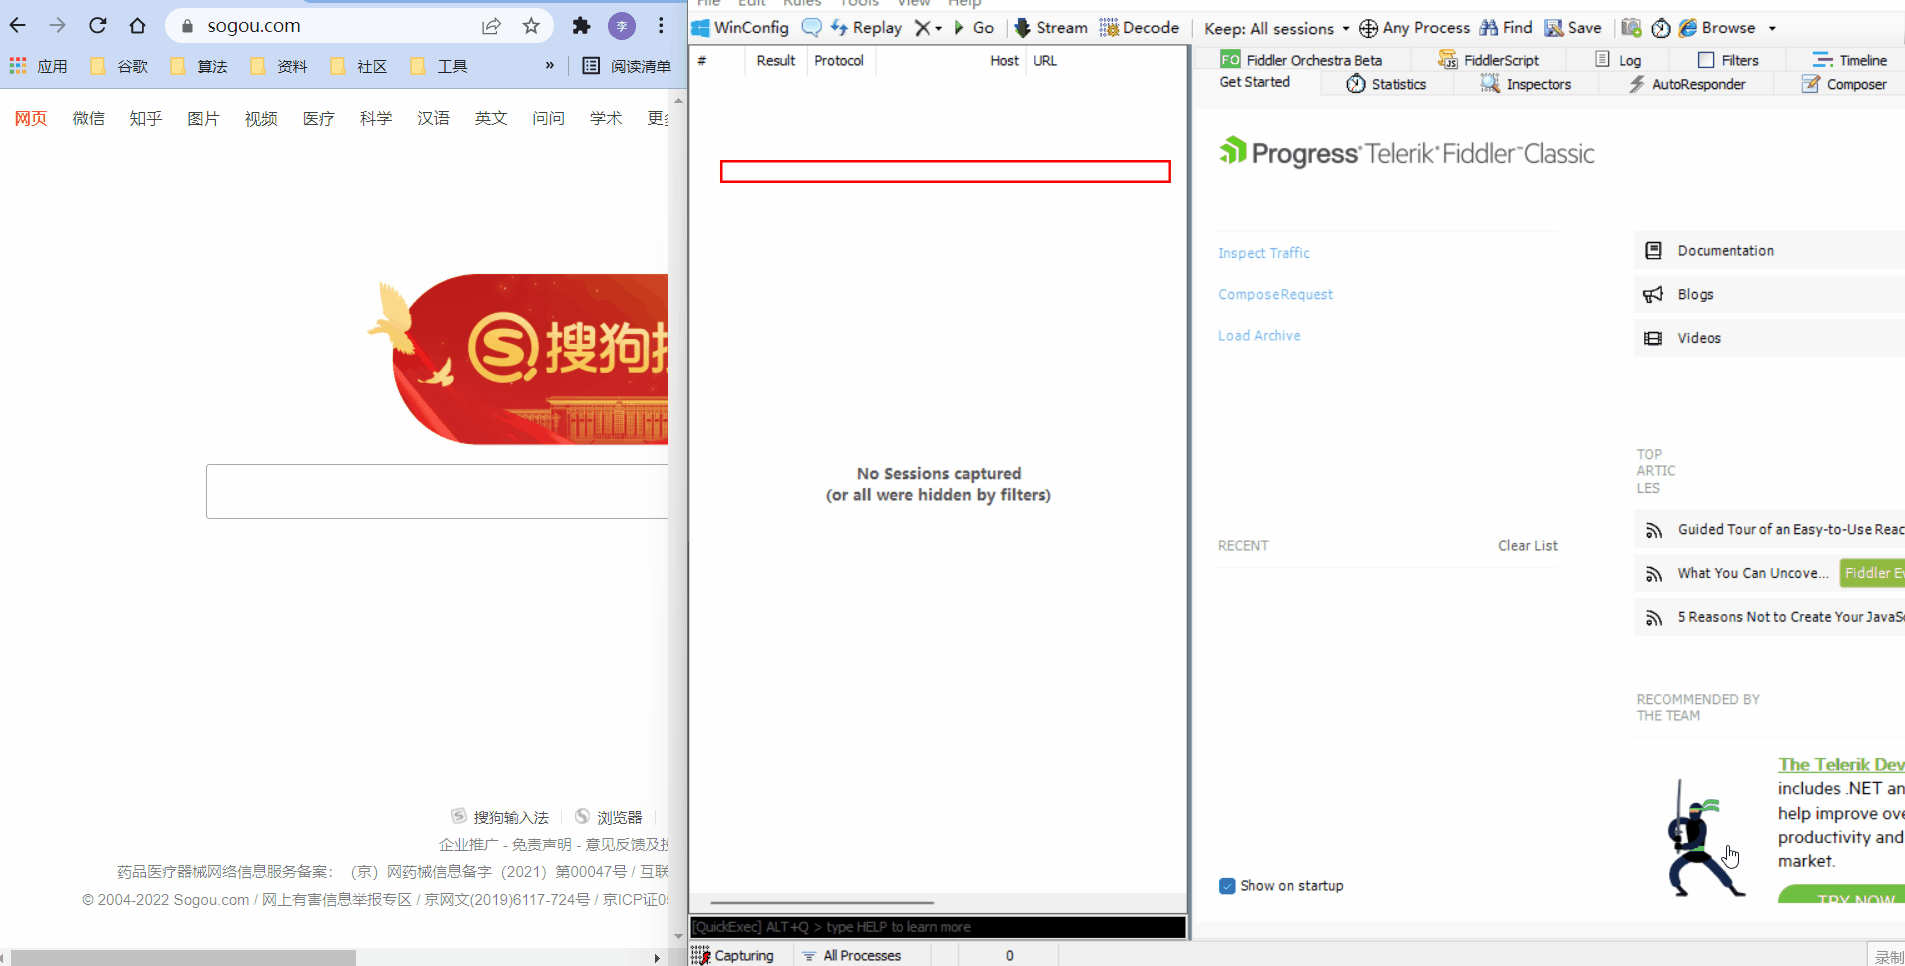This screenshot has width=1905, height=966.
Task: Toggle Stream mode in Fiddler
Action: 1051,28
